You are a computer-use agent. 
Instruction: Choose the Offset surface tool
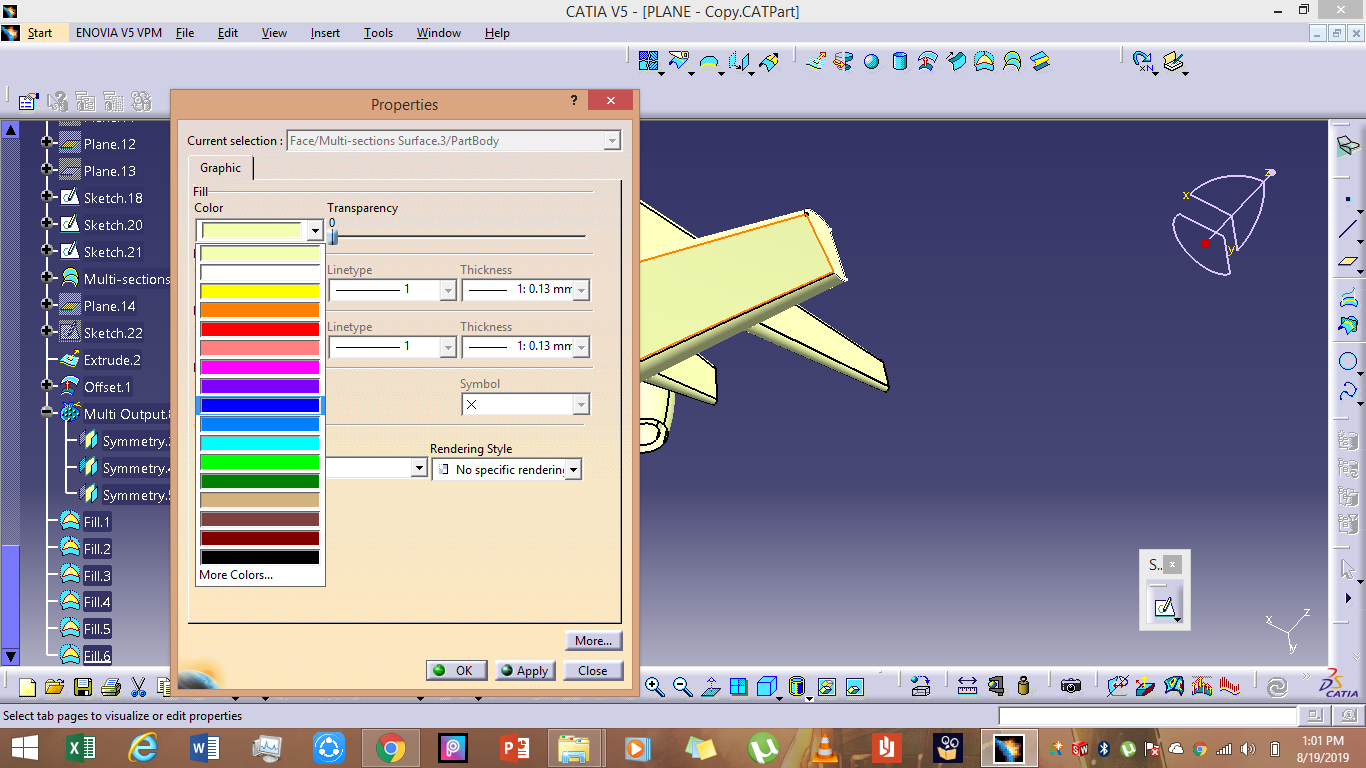(928, 62)
